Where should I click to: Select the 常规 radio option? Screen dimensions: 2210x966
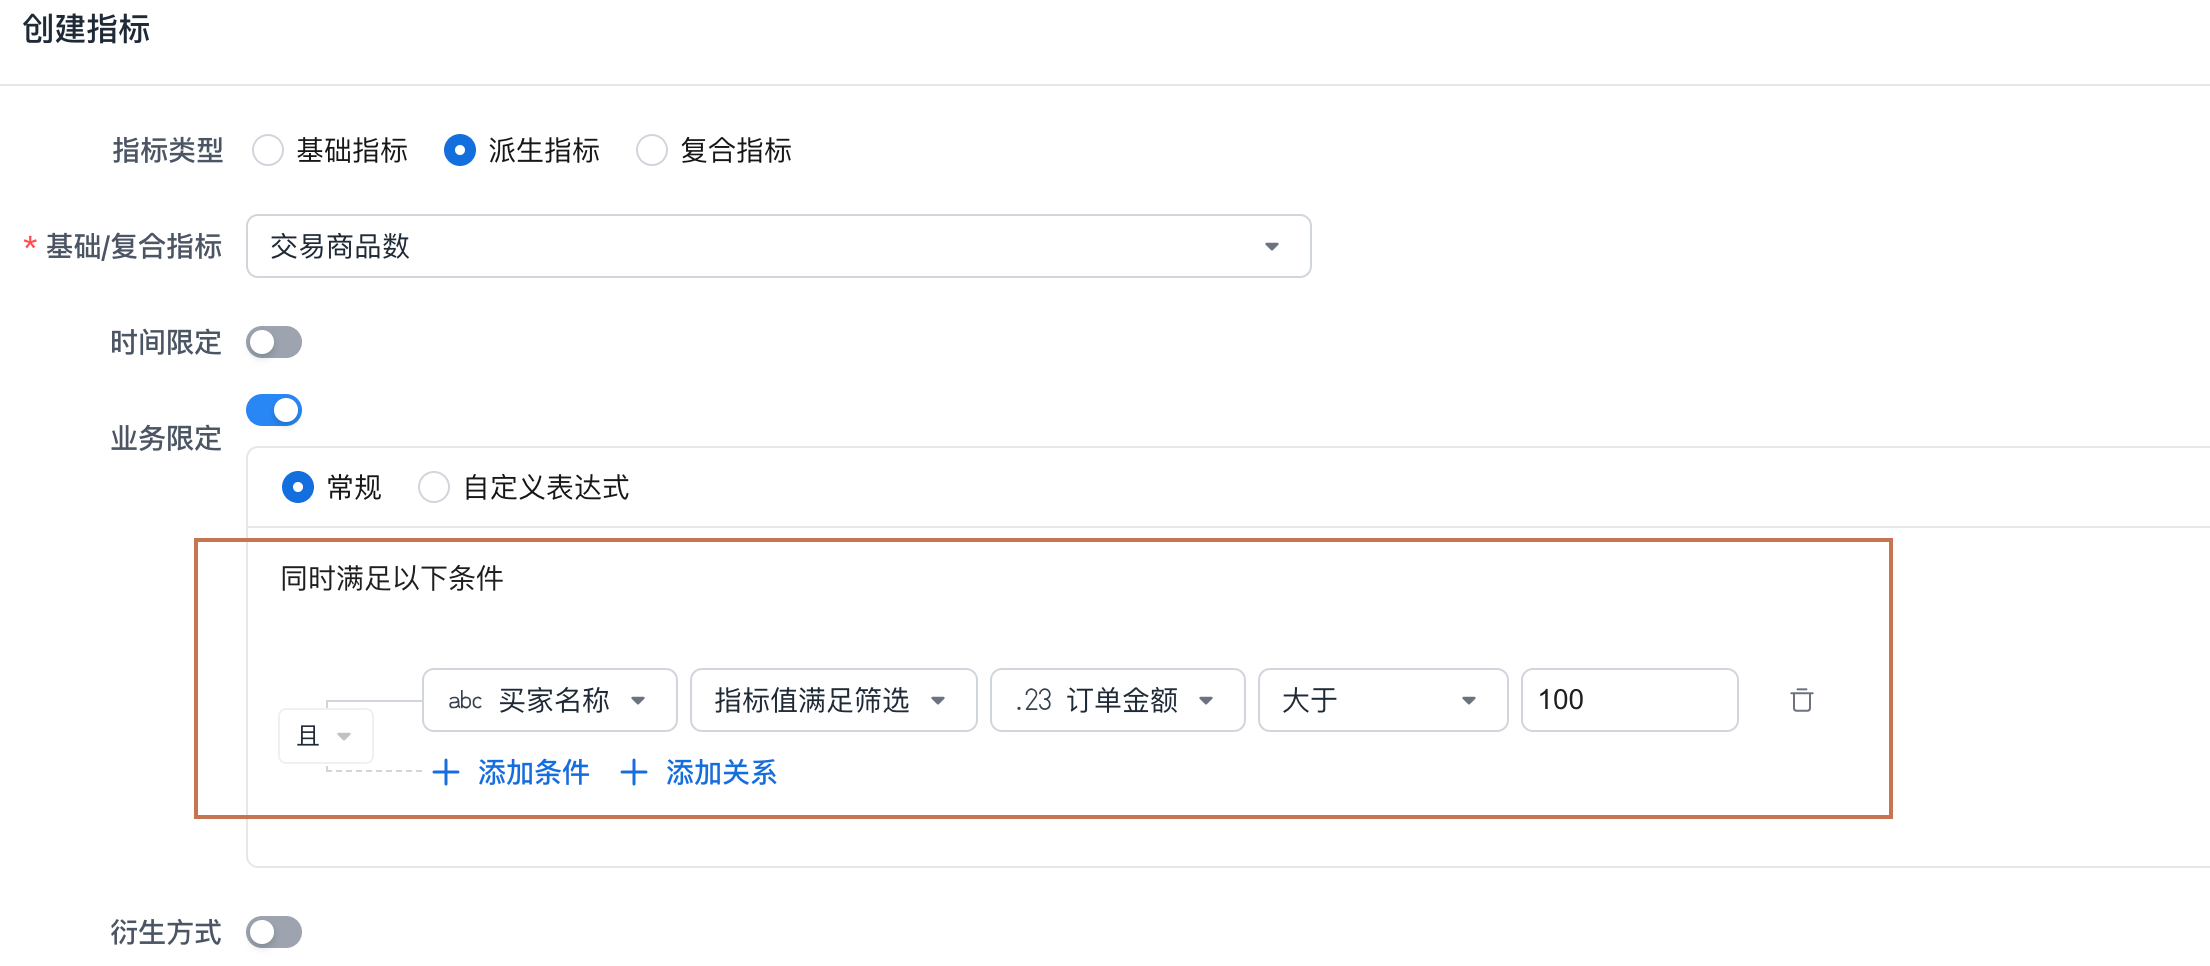pos(298,487)
